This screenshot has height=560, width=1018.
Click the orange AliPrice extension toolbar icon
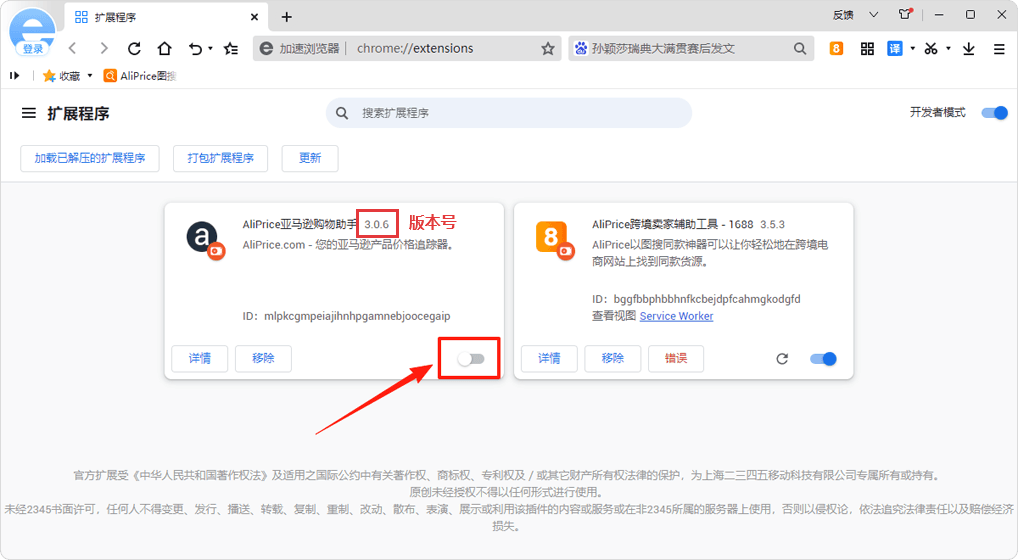(x=836, y=48)
